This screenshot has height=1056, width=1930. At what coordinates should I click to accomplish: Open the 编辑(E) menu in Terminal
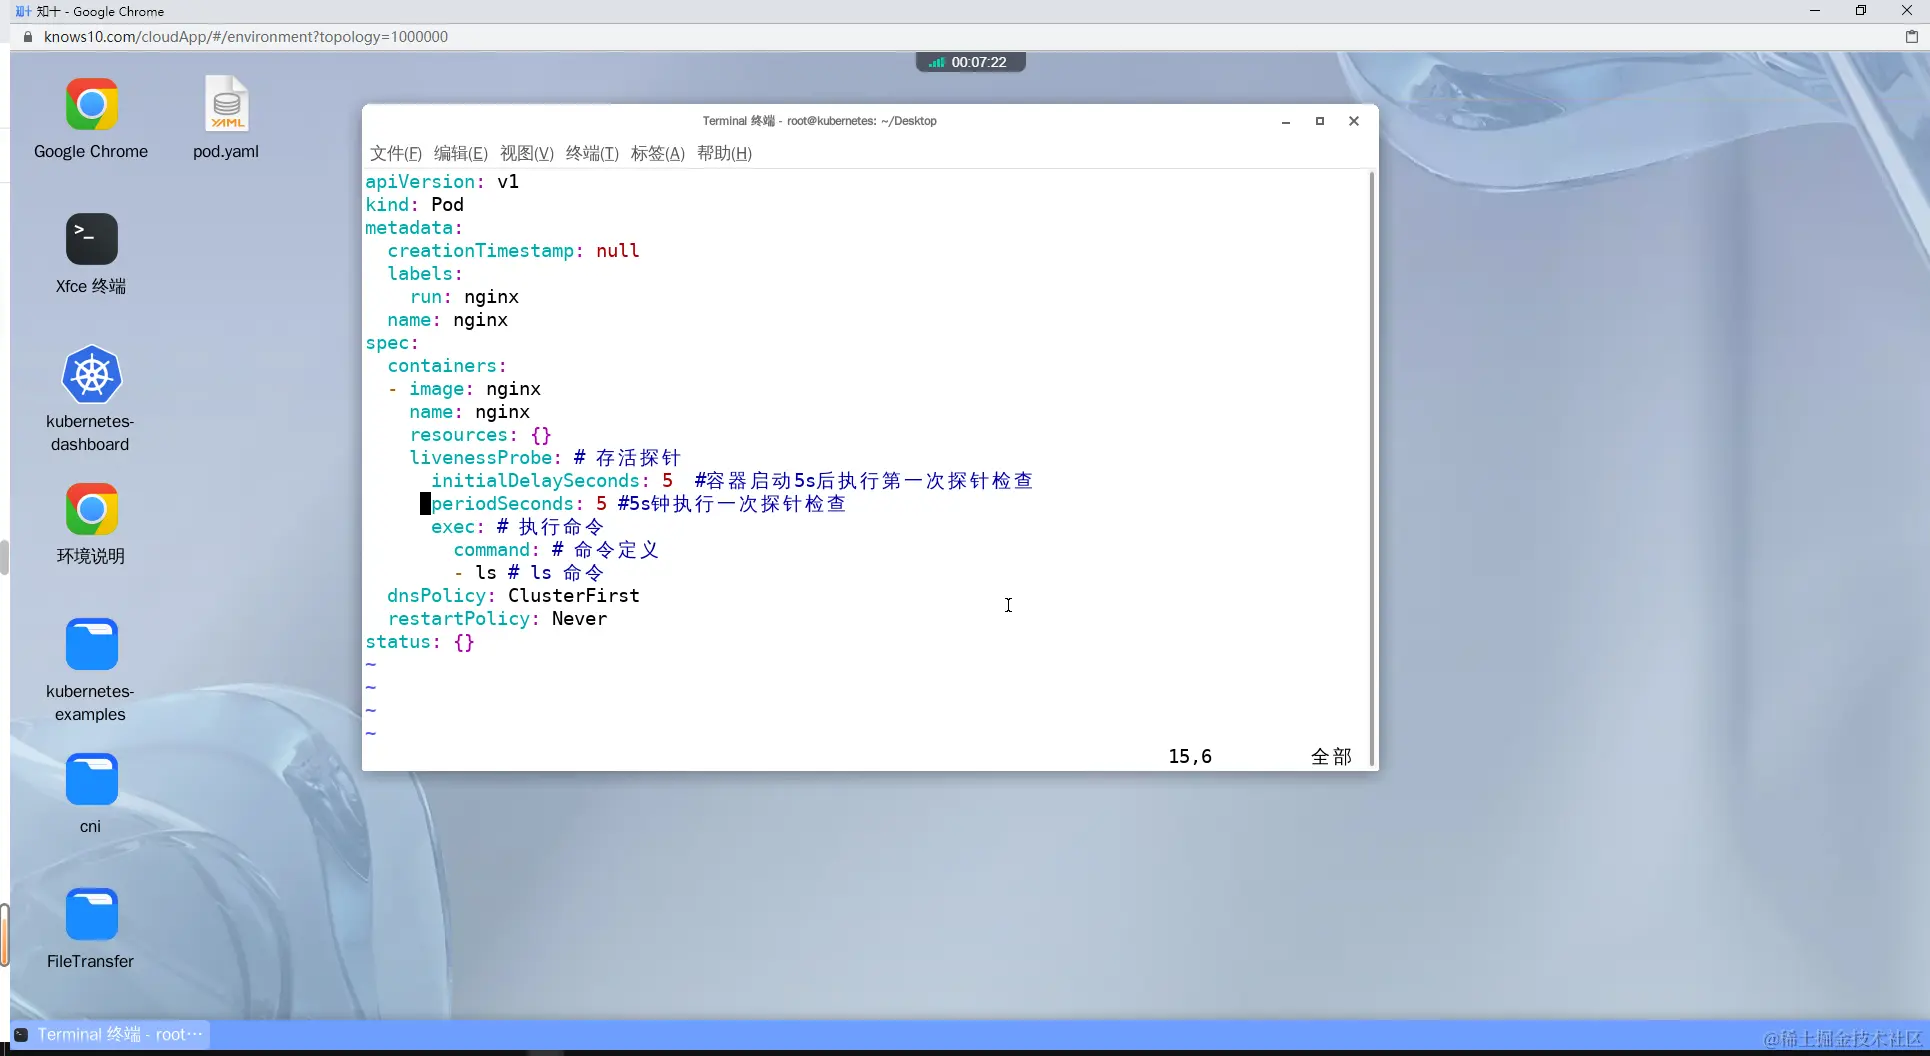pos(461,153)
